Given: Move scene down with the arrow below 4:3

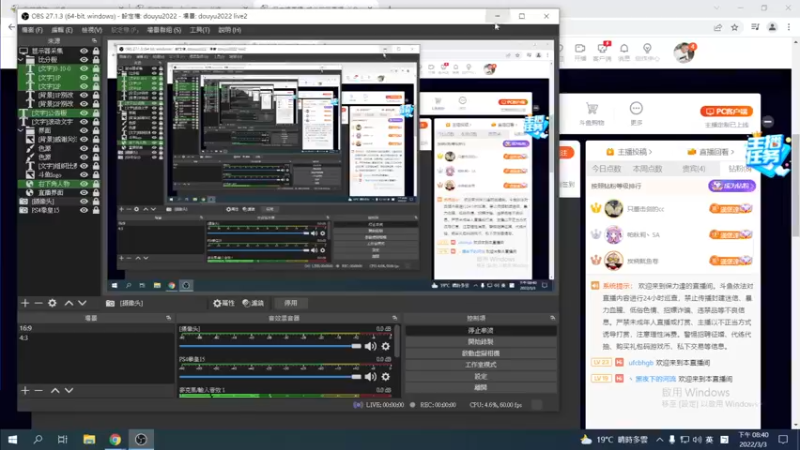Looking at the screenshot, I should click(x=69, y=390).
